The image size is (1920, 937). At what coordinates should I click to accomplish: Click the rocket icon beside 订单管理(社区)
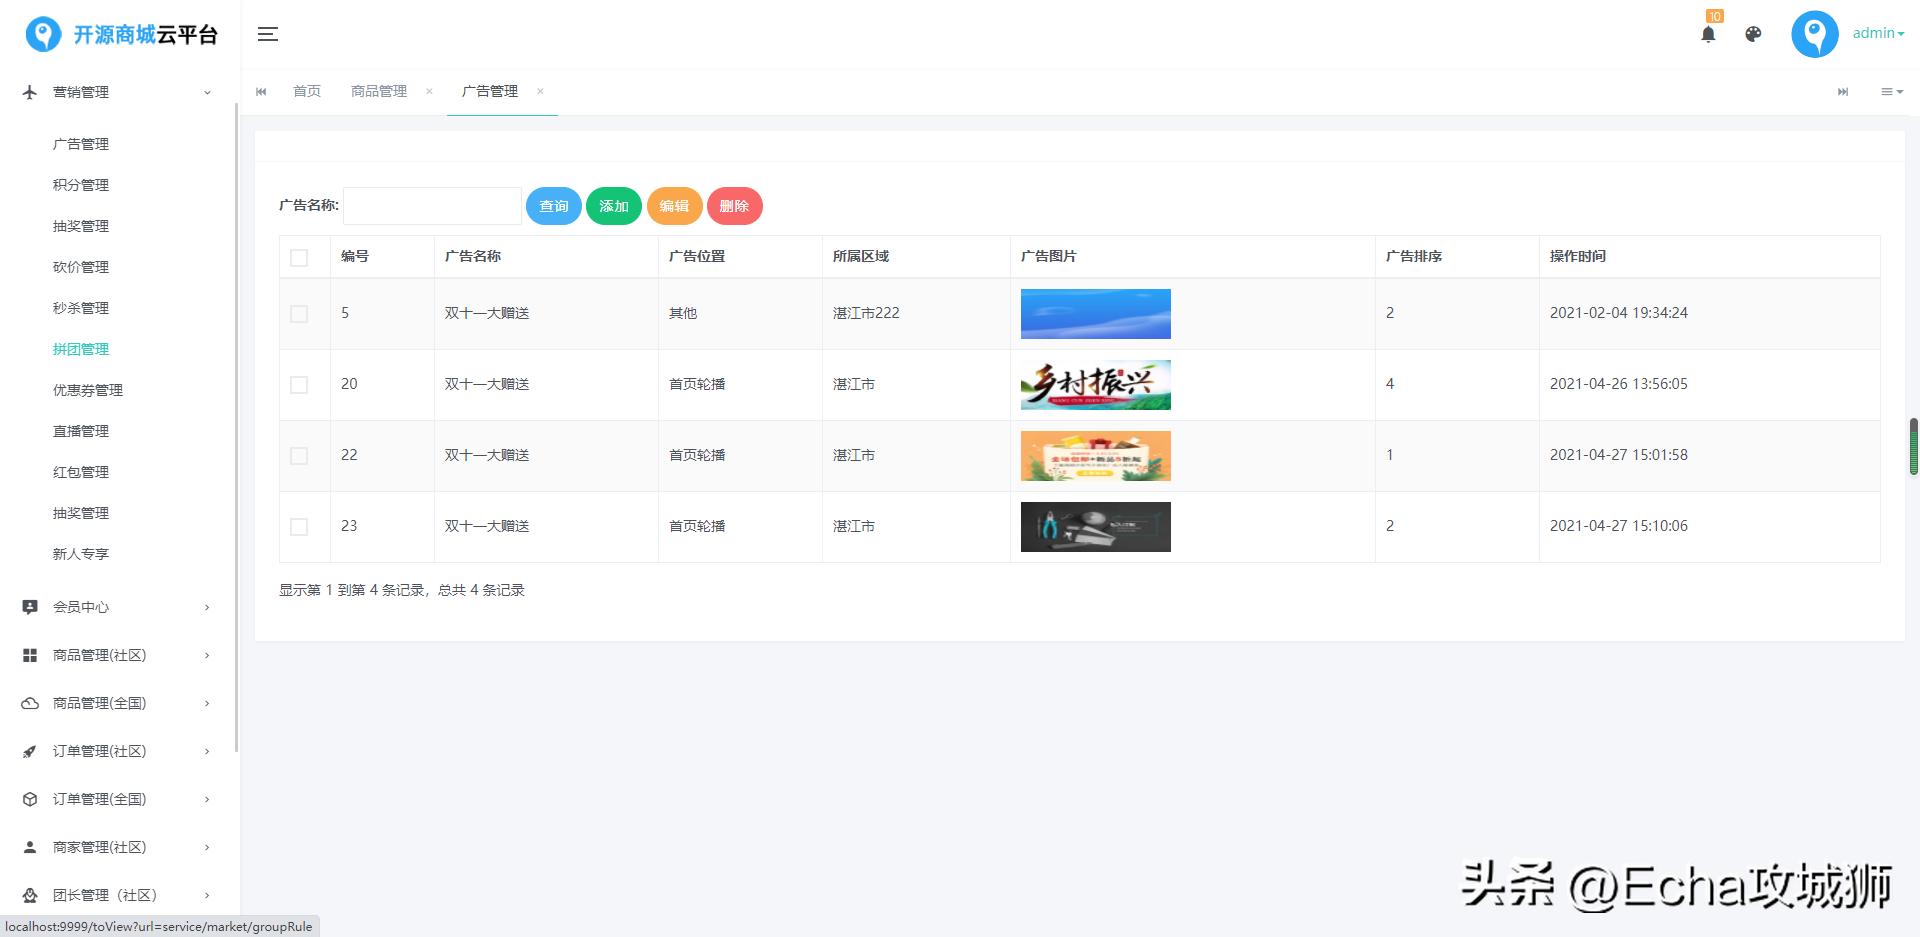pyautogui.click(x=29, y=751)
